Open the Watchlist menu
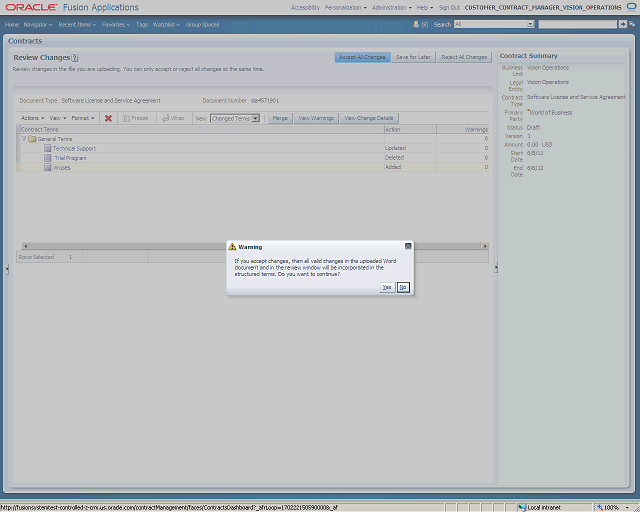640x512 pixels. click(x=166, y=24)
